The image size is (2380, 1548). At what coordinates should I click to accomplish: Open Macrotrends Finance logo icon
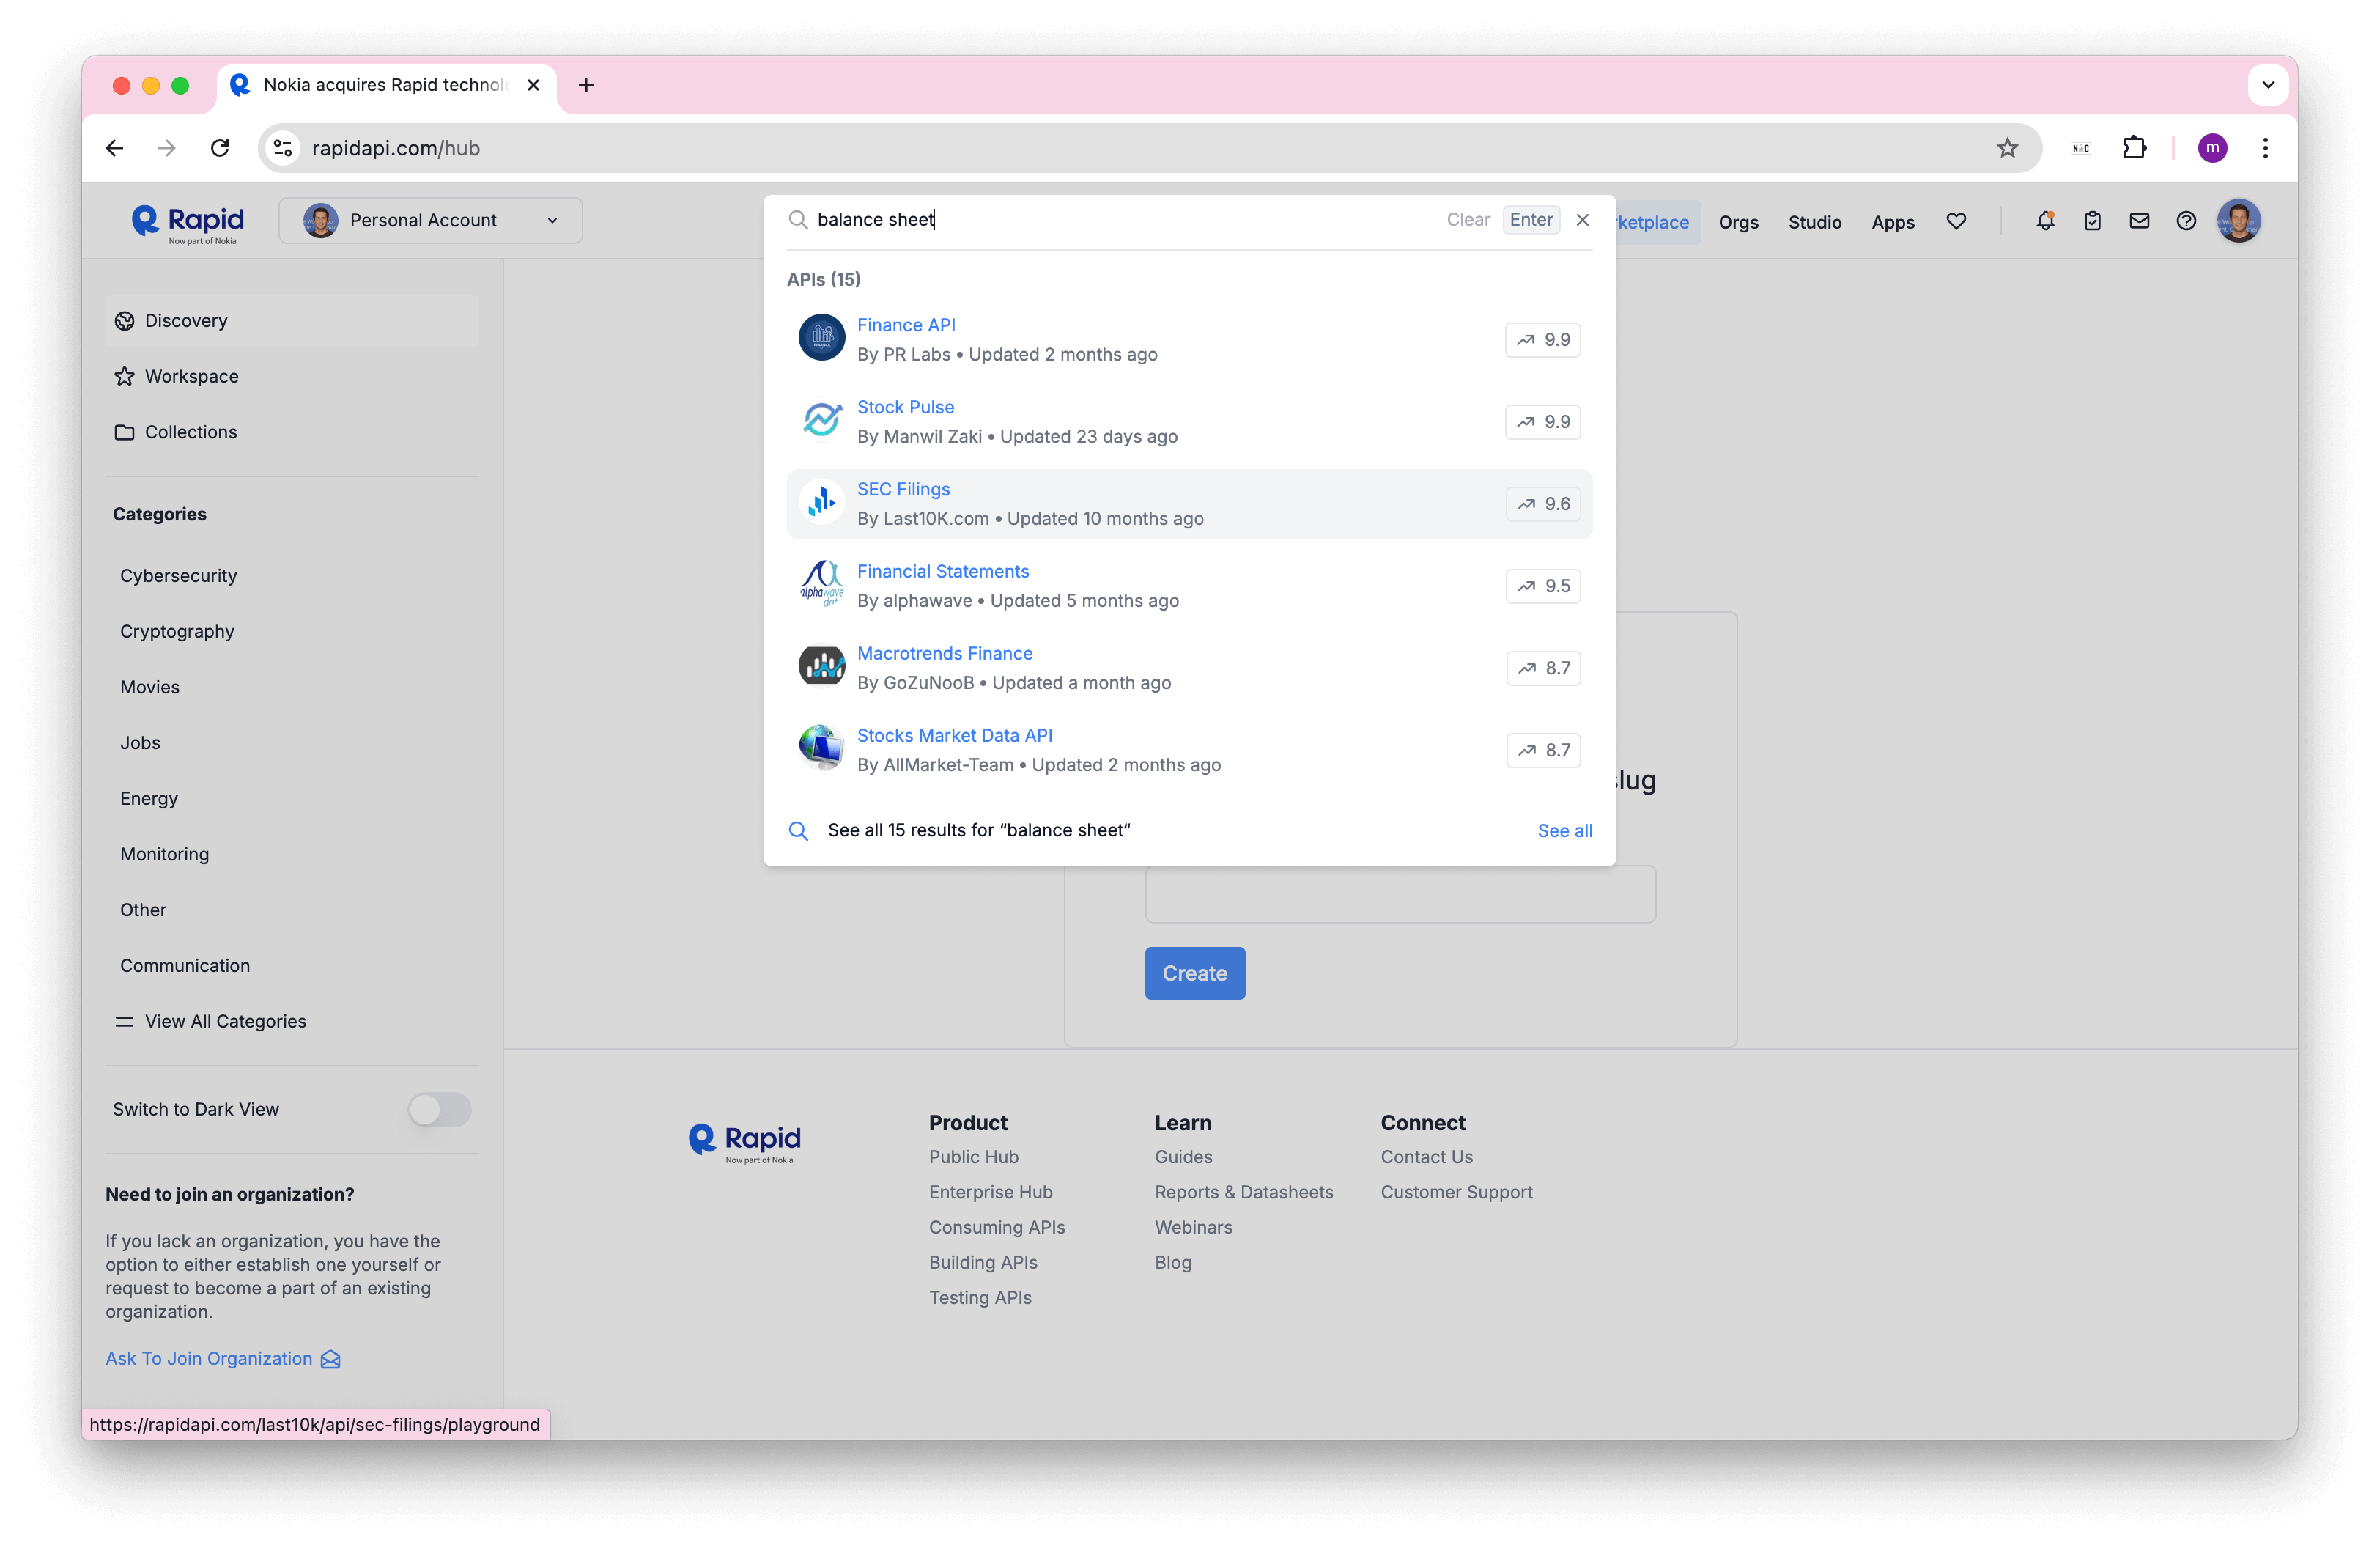click(x=822, y=667)
